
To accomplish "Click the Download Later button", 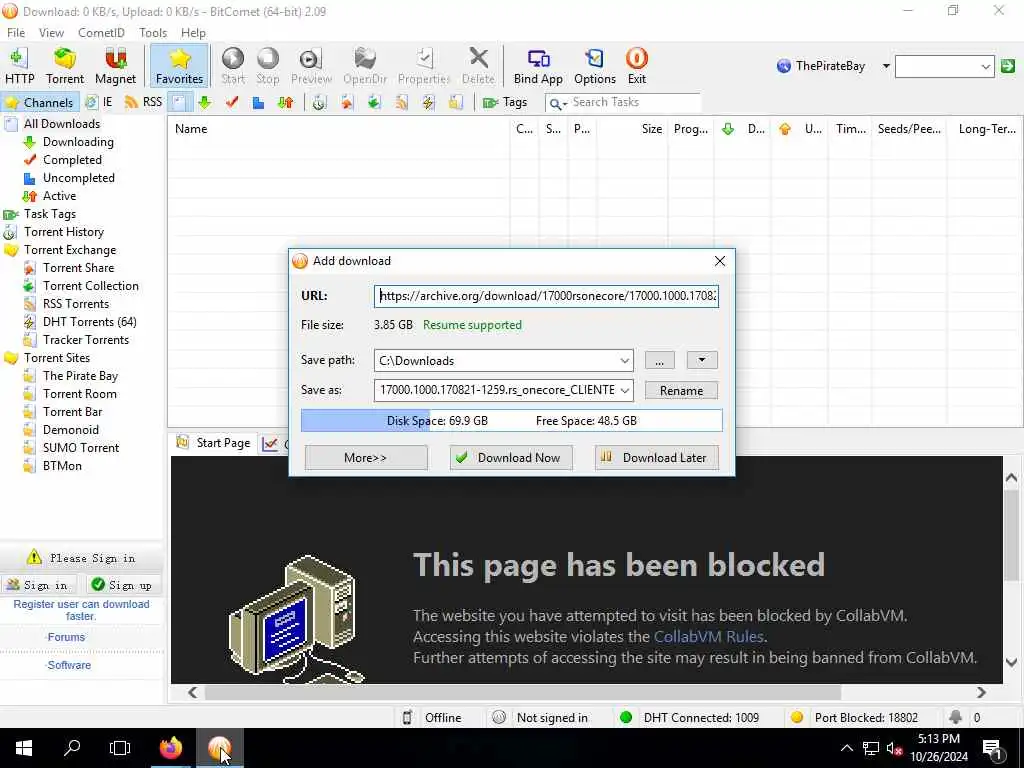I will (656, 458).
